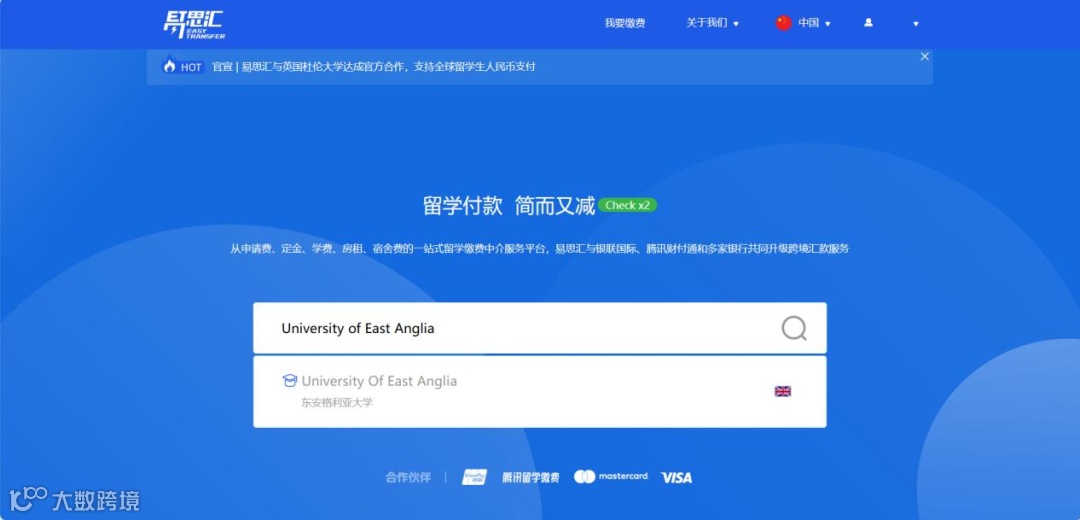
Task: Click the user account icon
Action: click(x=869, y=23)
